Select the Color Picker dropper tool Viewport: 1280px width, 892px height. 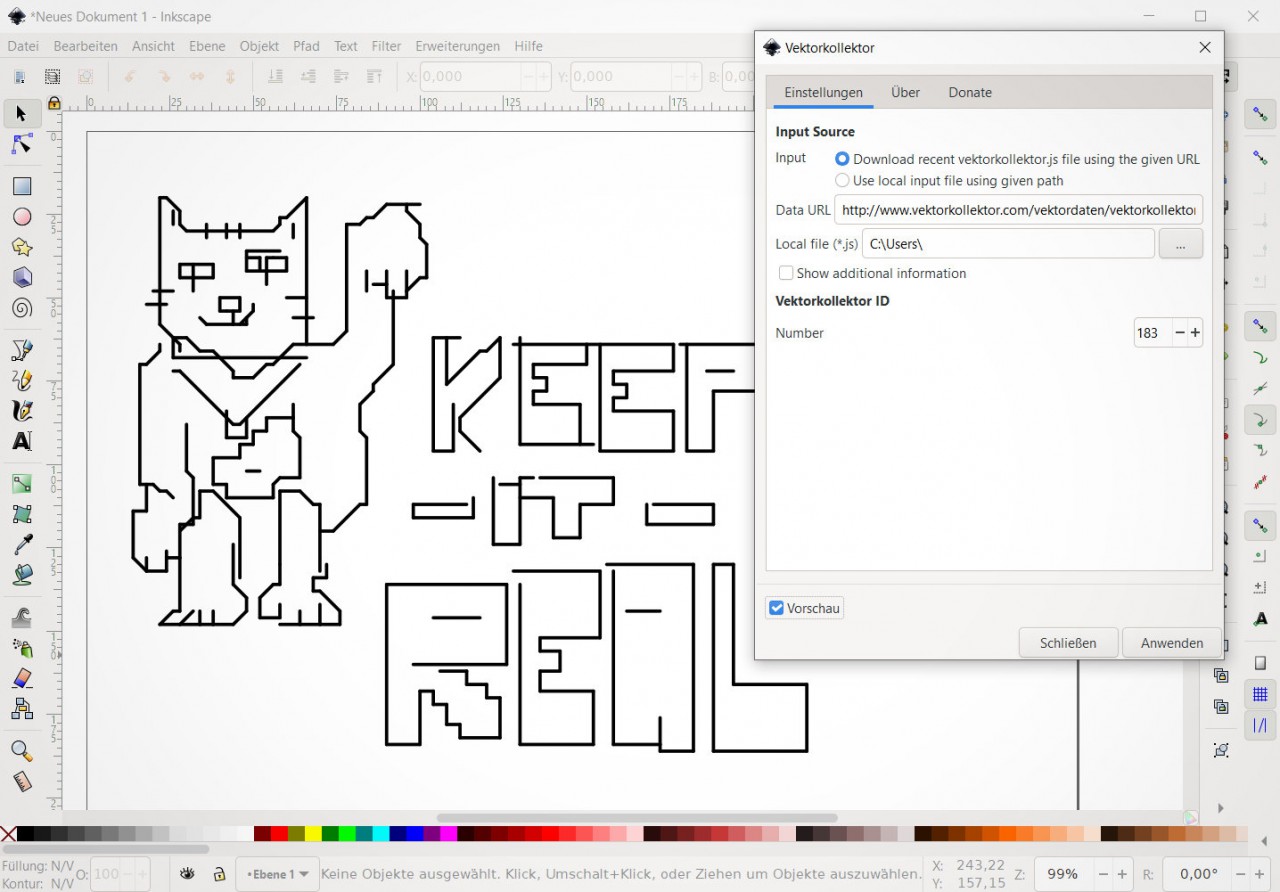21,545
